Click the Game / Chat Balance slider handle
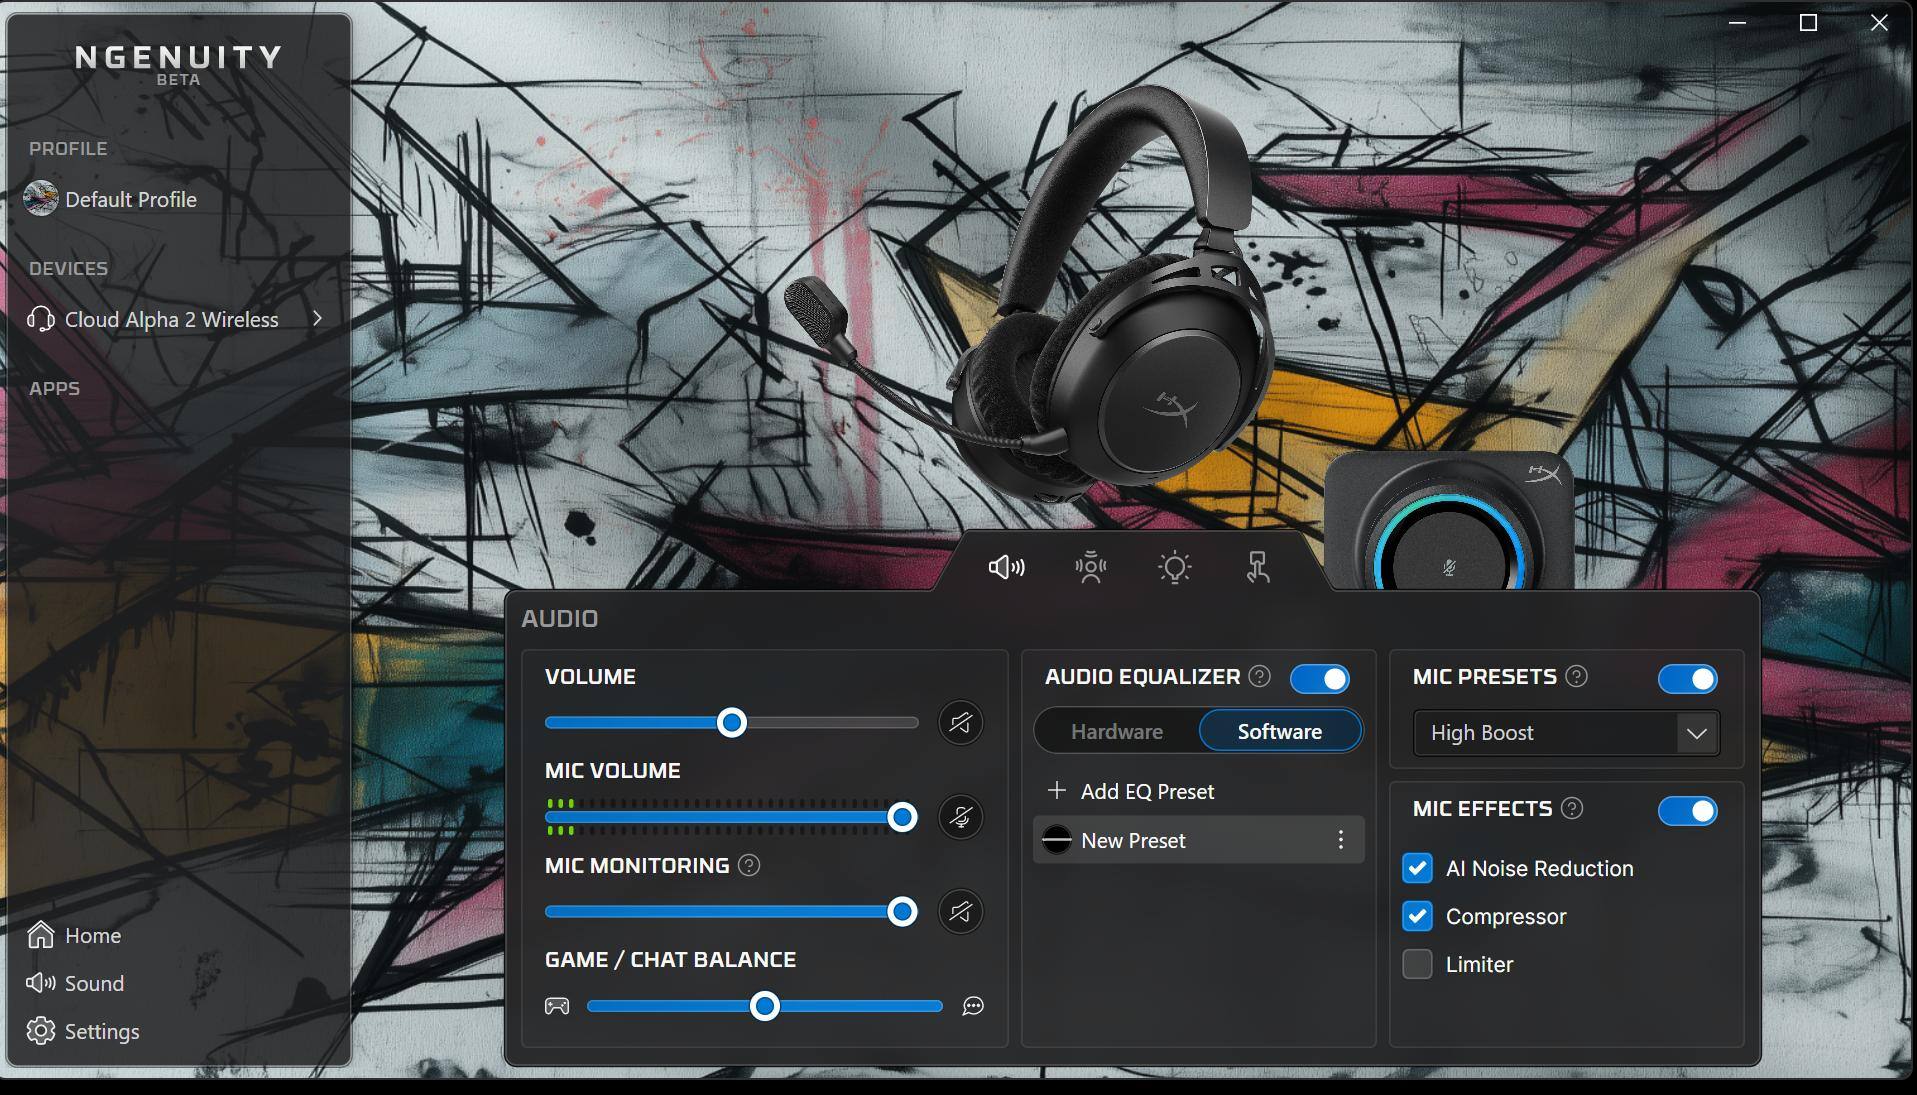 765,1006
